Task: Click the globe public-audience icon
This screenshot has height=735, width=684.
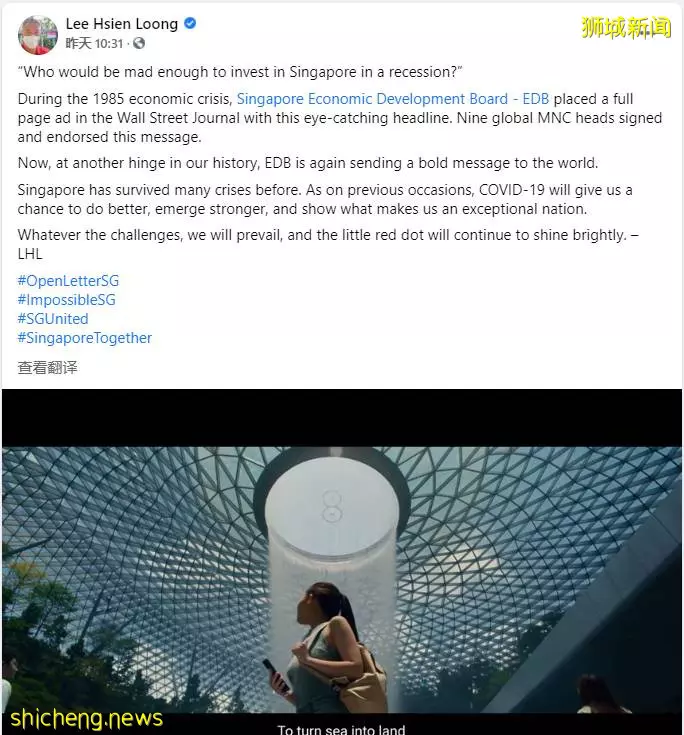Action: click(139, 43)
